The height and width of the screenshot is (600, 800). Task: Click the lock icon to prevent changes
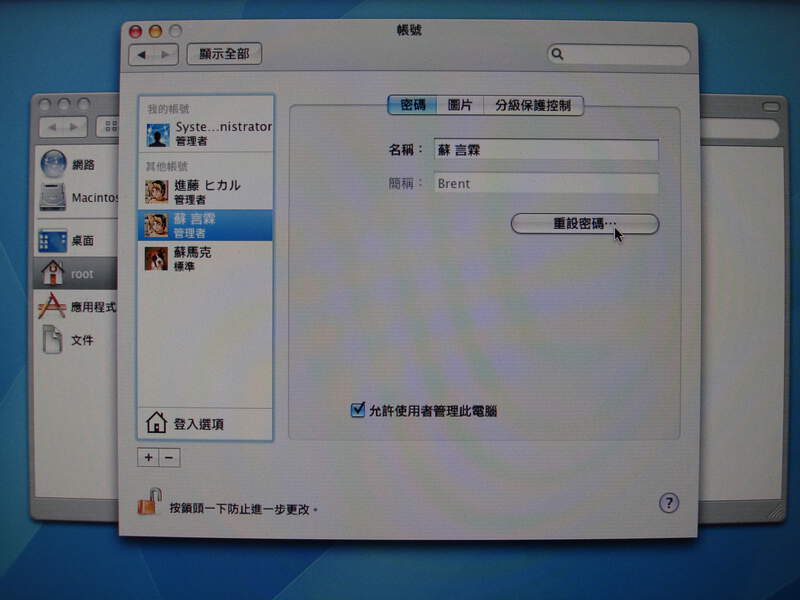pos(147,500)
